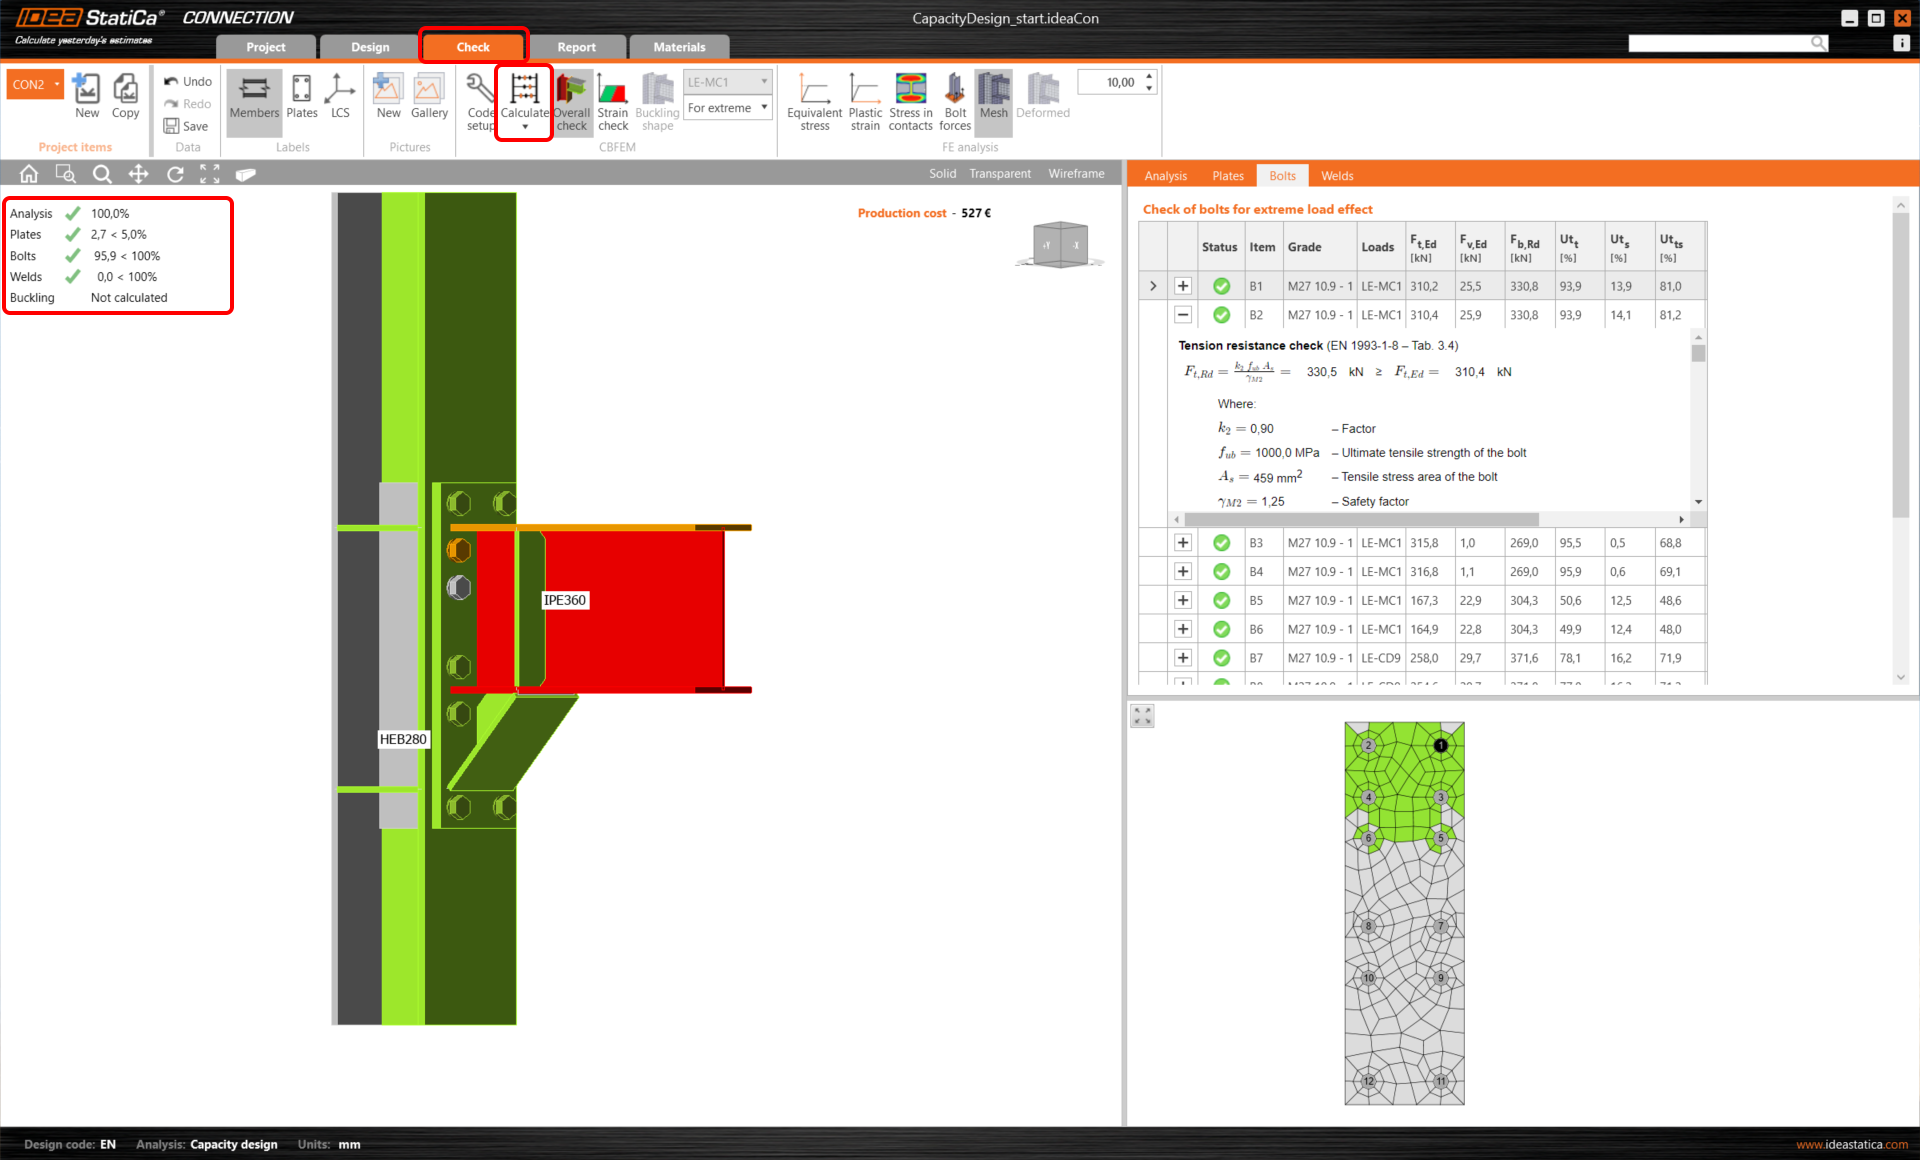This screenshot has height=1160, width=1920.
Task: Click the 10,00 scale value field
Action: (x=1112, y=83)
